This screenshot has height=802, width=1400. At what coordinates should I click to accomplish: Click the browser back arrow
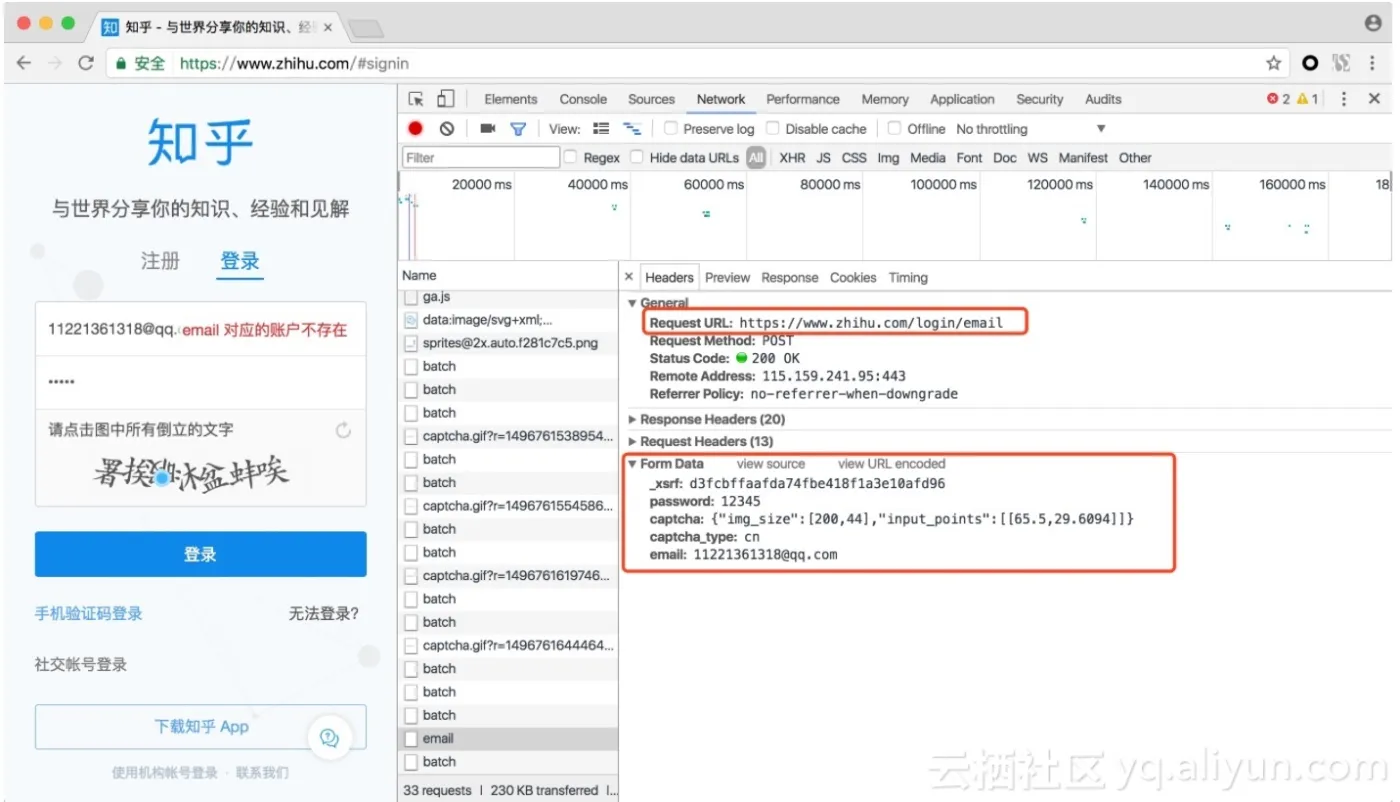[24, 63]
